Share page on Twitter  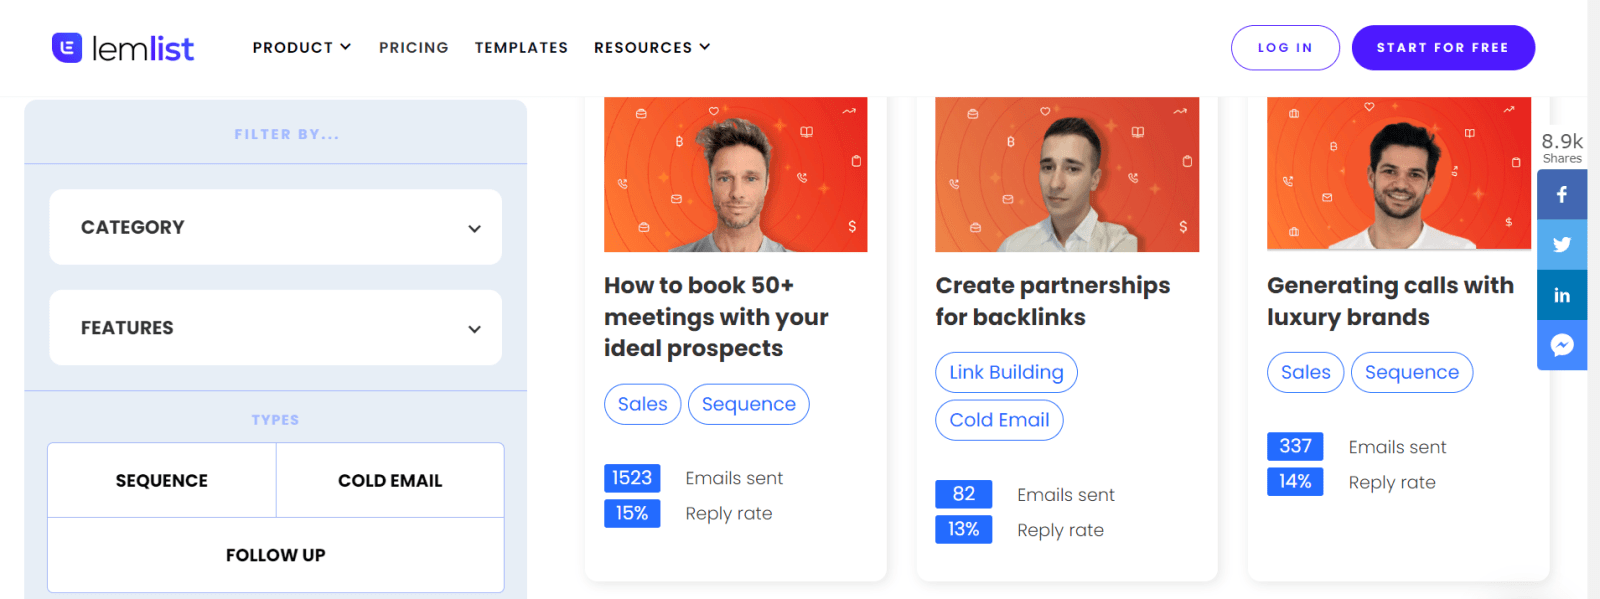(1561, 245)
